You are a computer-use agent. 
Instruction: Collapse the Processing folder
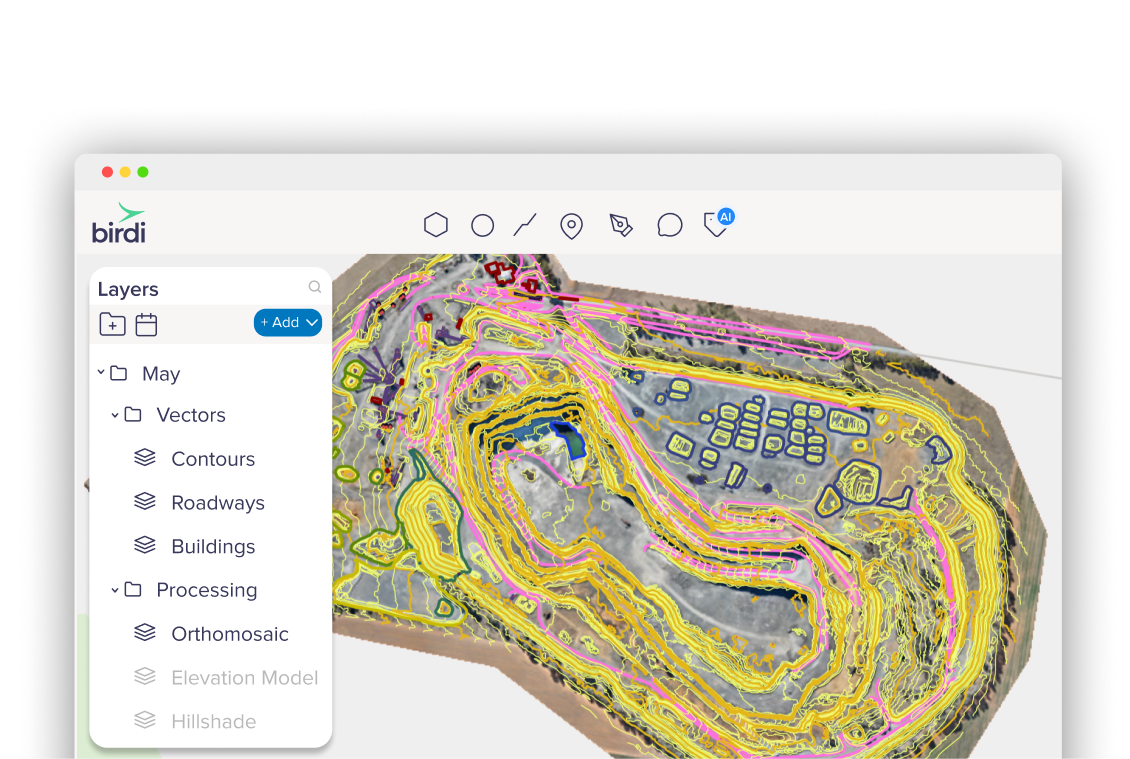[x=115, y=590]
